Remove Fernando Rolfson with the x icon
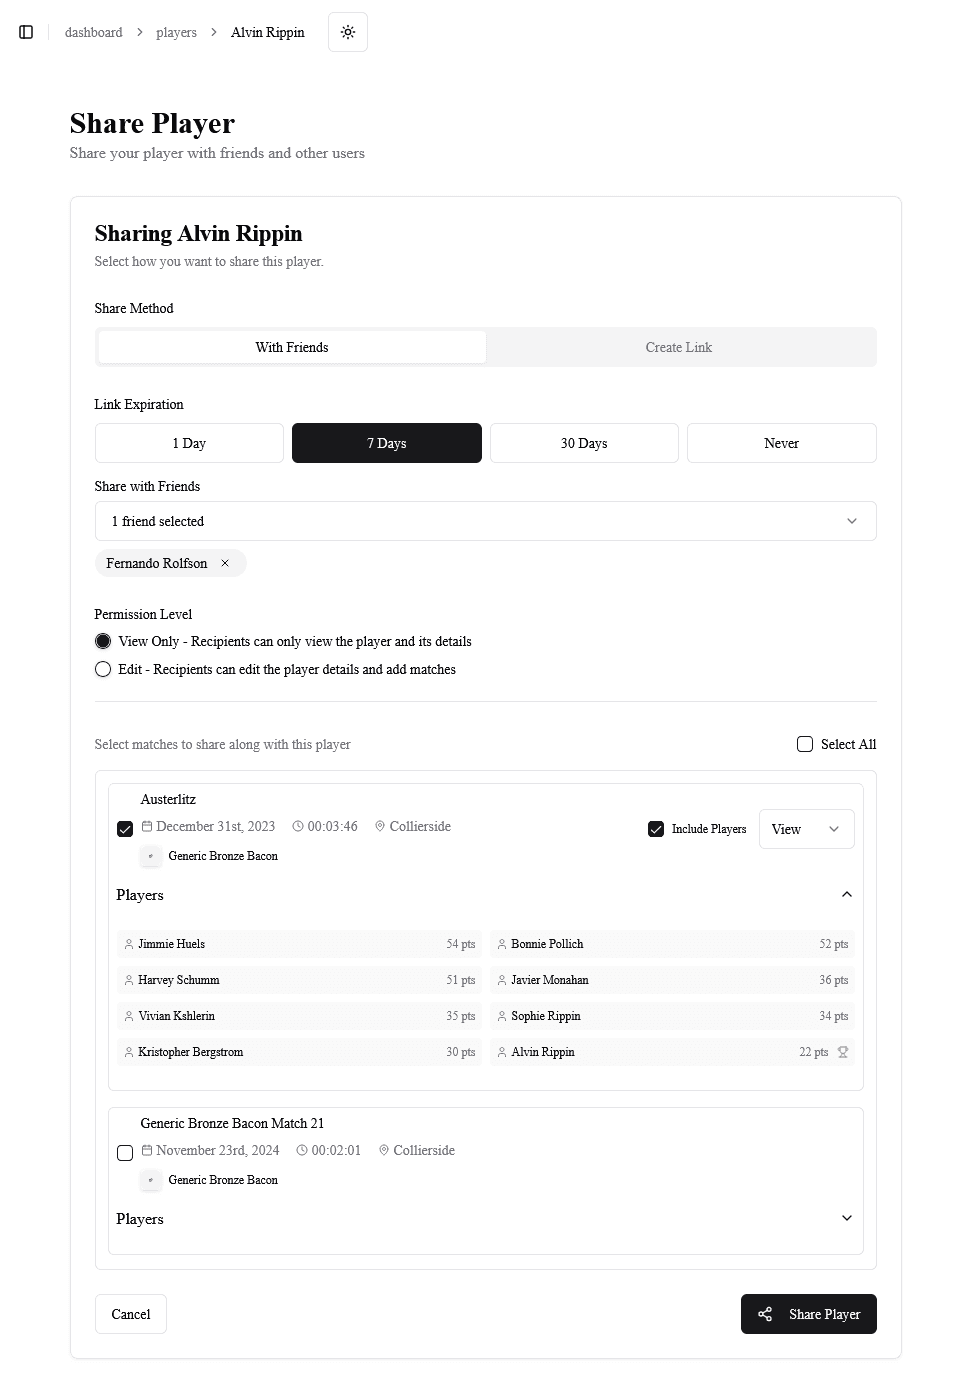Screen dimensions: 971x1399 [x=225, y=563]
